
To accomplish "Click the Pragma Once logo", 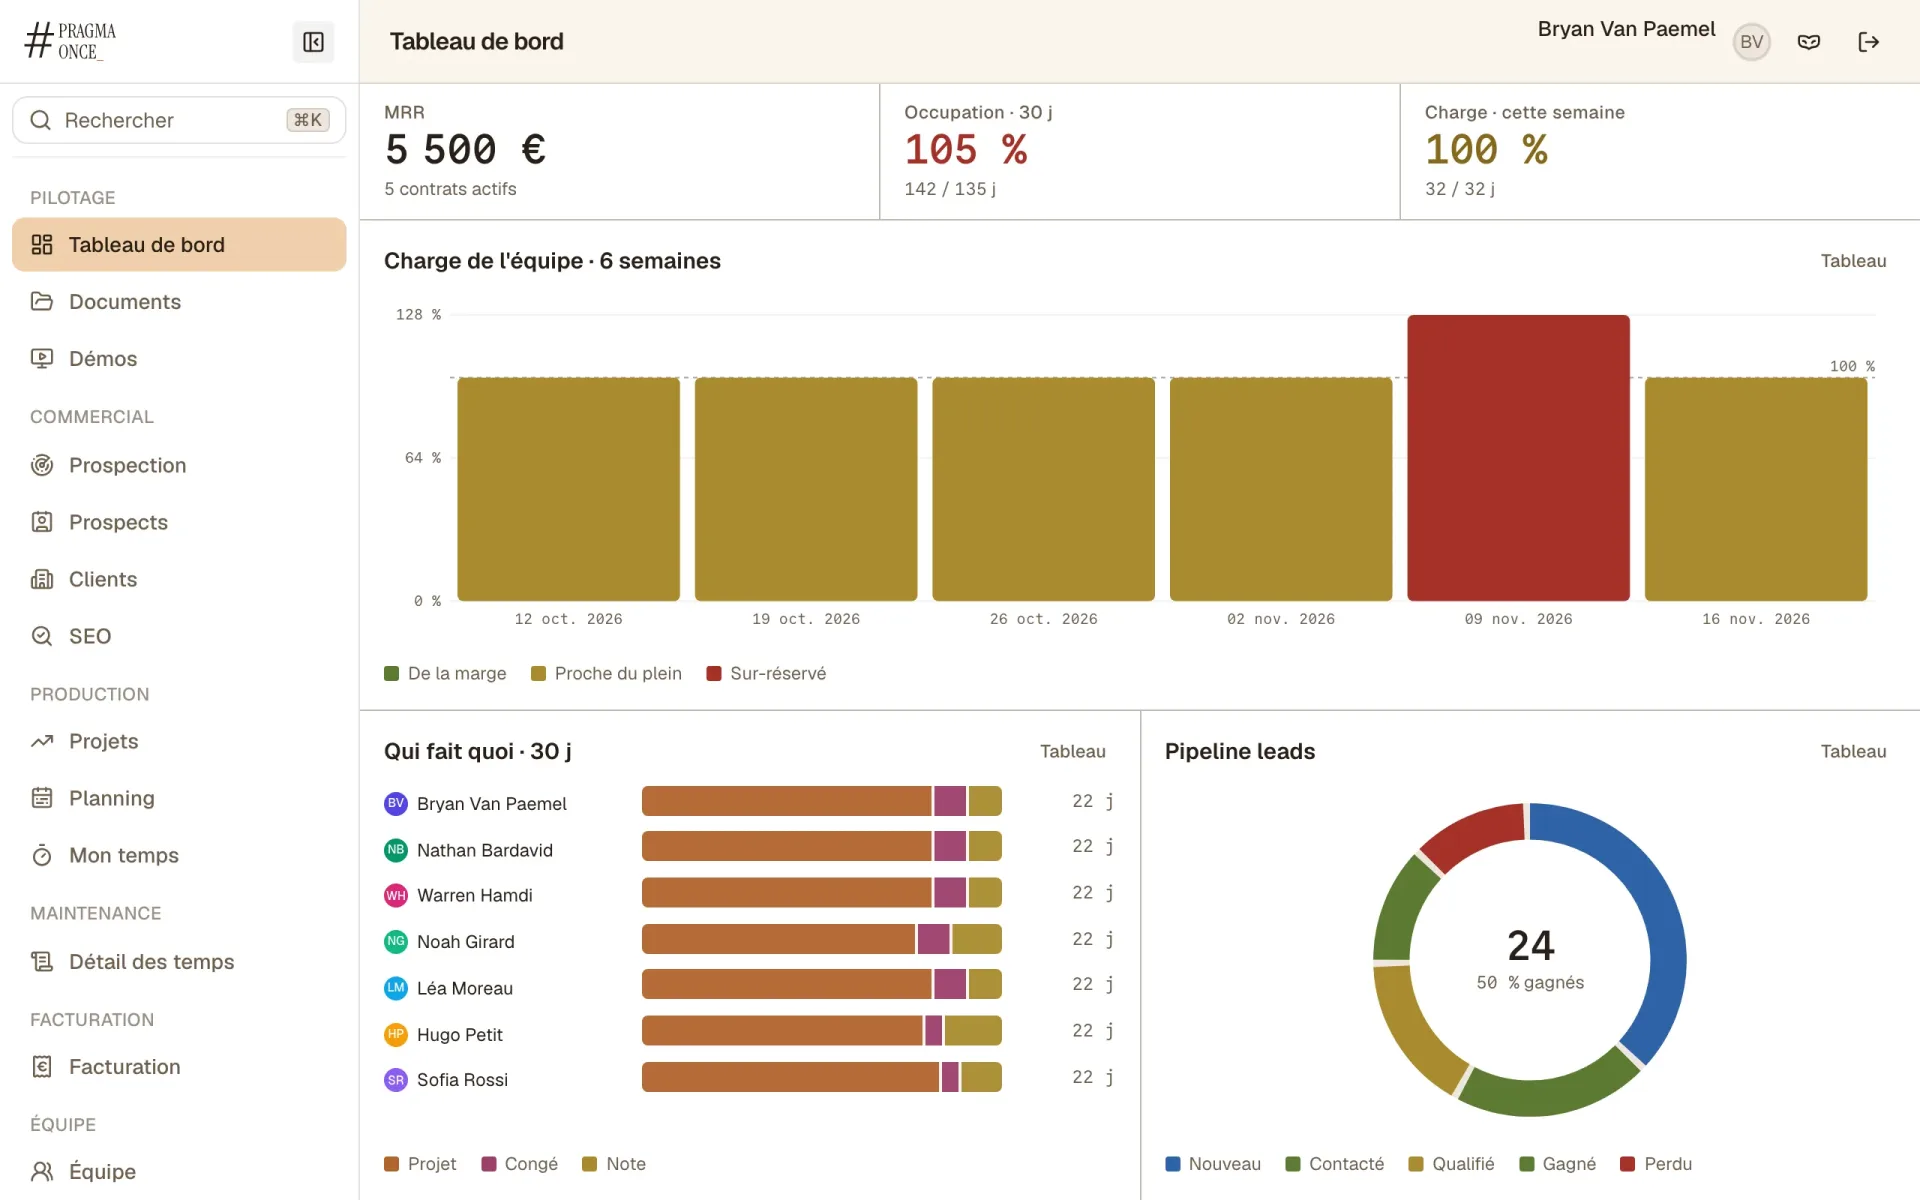I will click(70, 41).
